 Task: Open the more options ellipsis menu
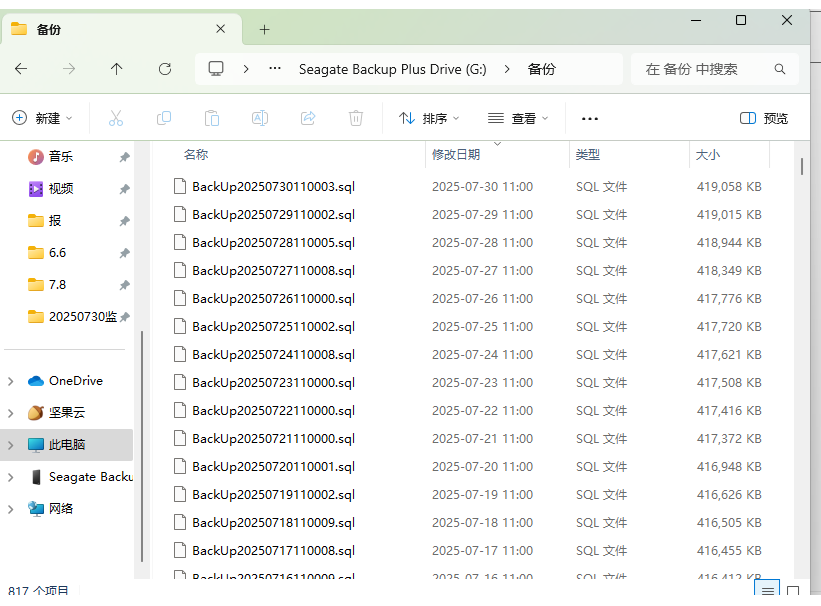590,118
